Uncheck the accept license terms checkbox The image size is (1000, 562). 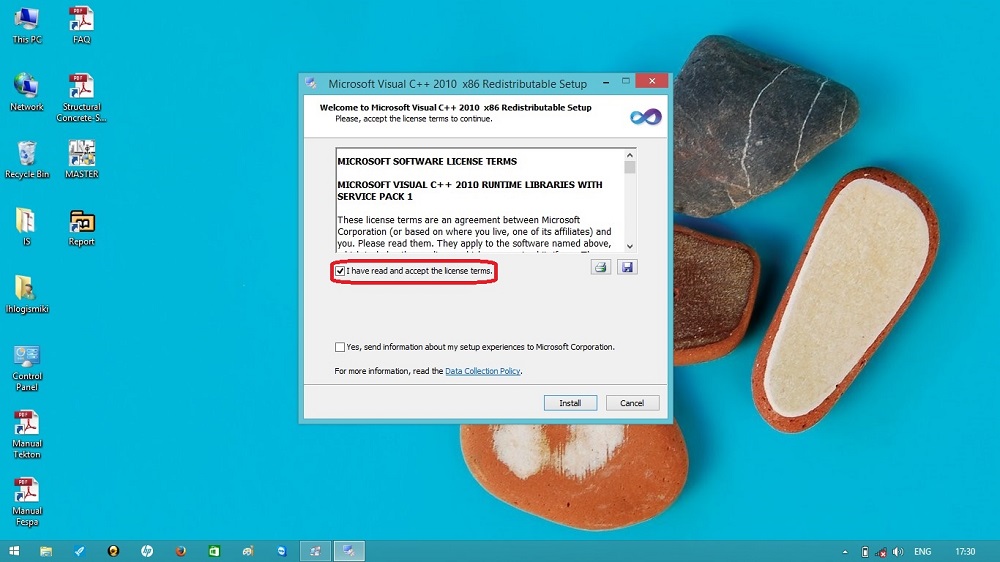[340, 271]
